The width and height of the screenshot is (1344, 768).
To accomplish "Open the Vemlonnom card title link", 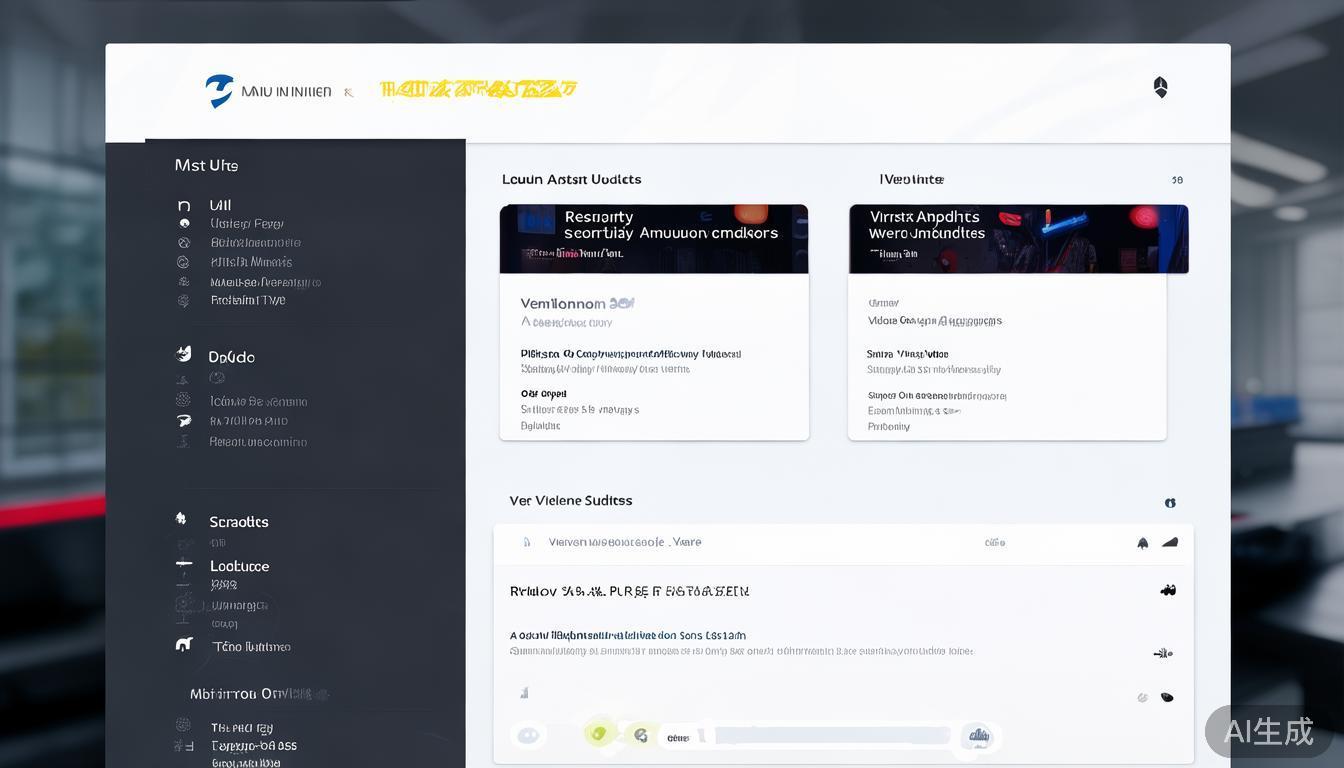I will click(x=577, y=303).
